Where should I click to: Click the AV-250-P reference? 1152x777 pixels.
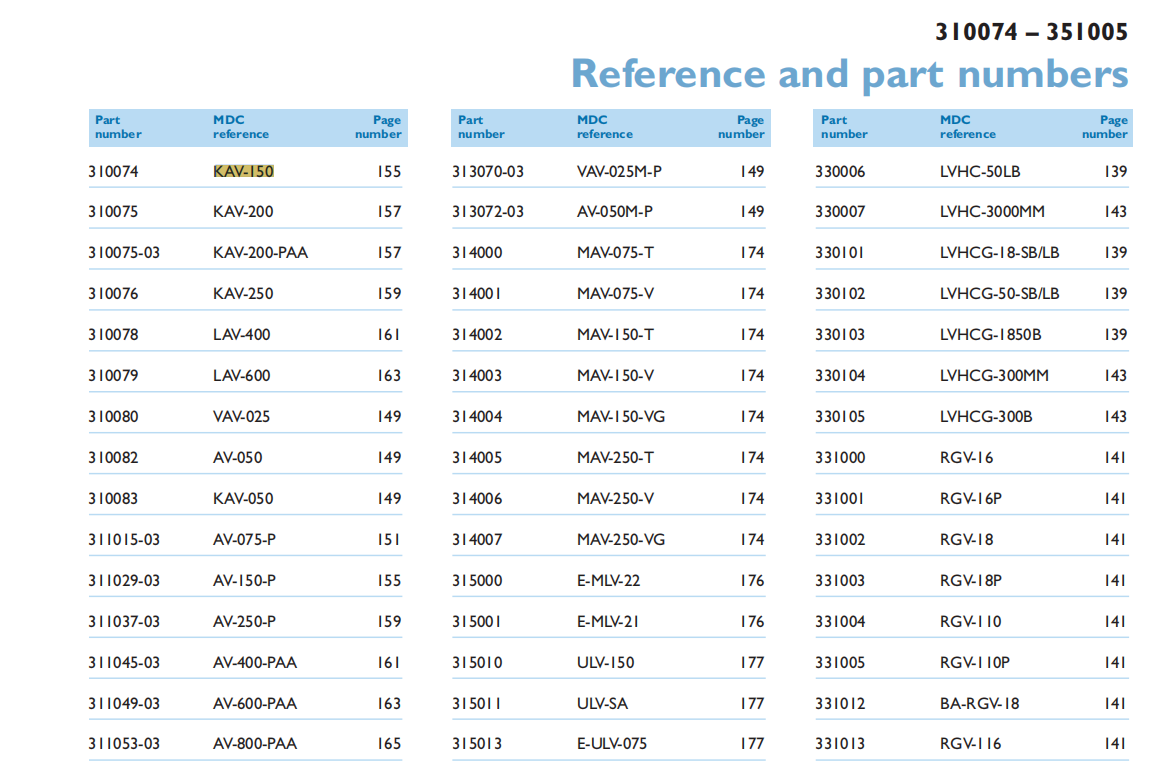[x=245, y=622]
